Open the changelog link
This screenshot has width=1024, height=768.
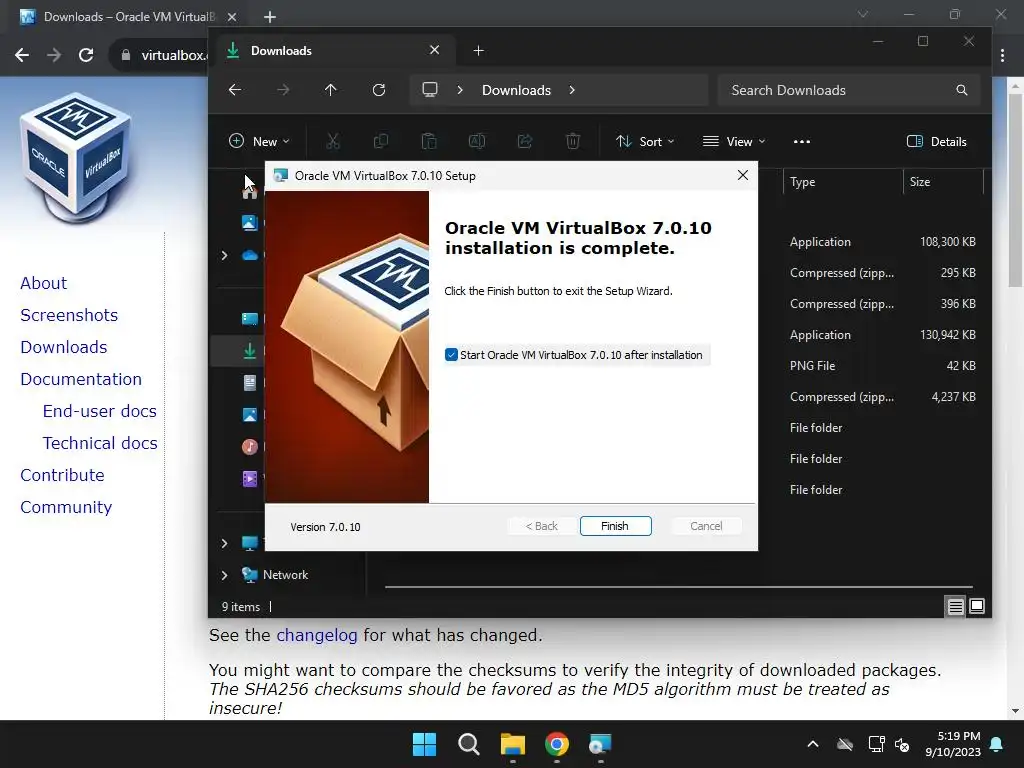click(317, 635)
